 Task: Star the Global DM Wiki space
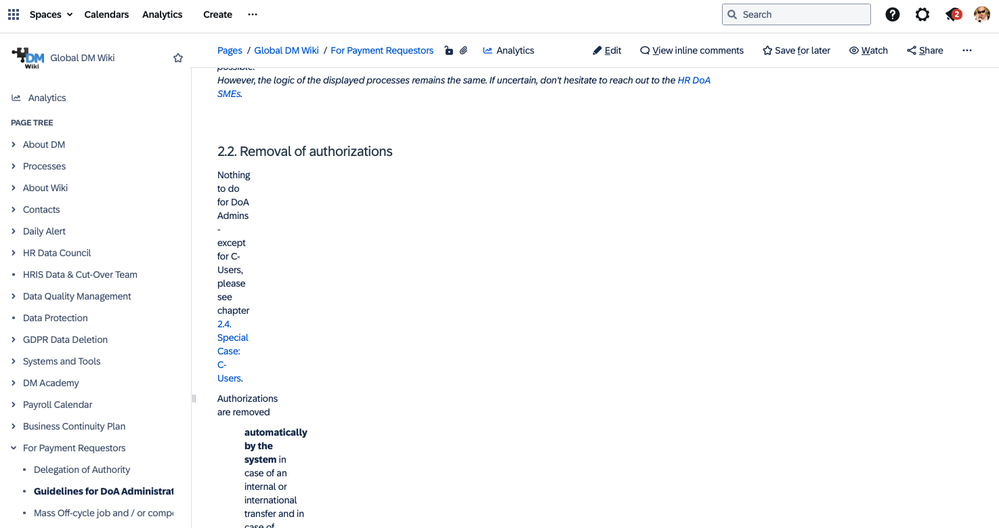tap(178, 58)
